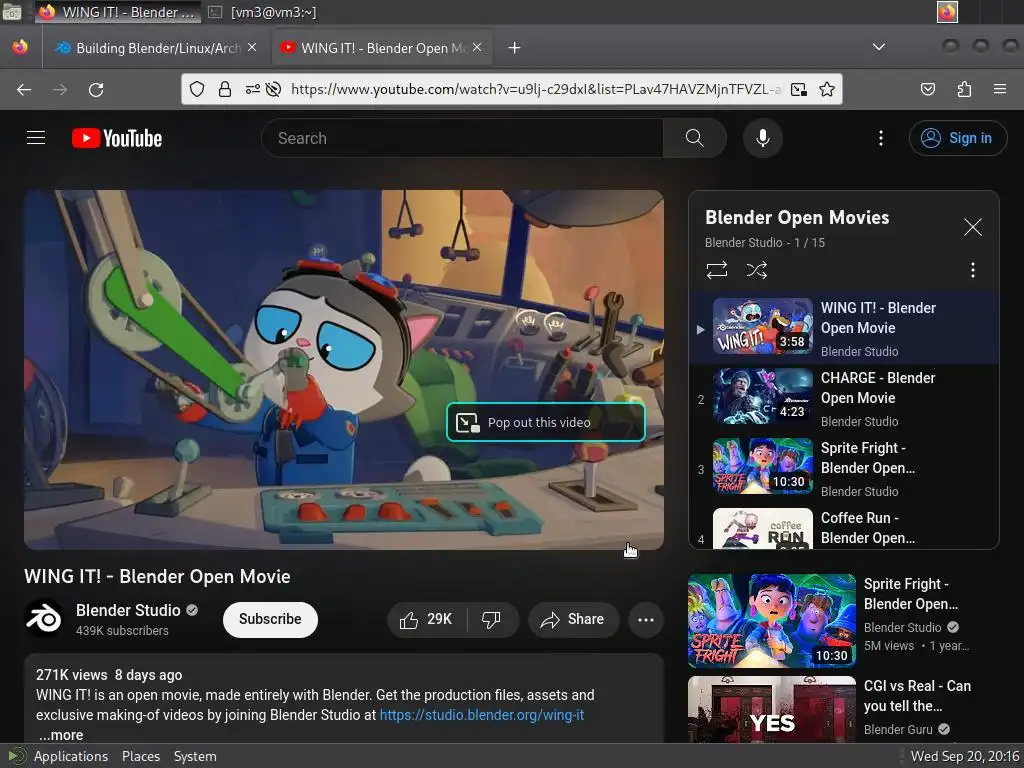Close the WING IT! browser tab
This screenshot has height=768, width=1024.
(x=477, y=48)
